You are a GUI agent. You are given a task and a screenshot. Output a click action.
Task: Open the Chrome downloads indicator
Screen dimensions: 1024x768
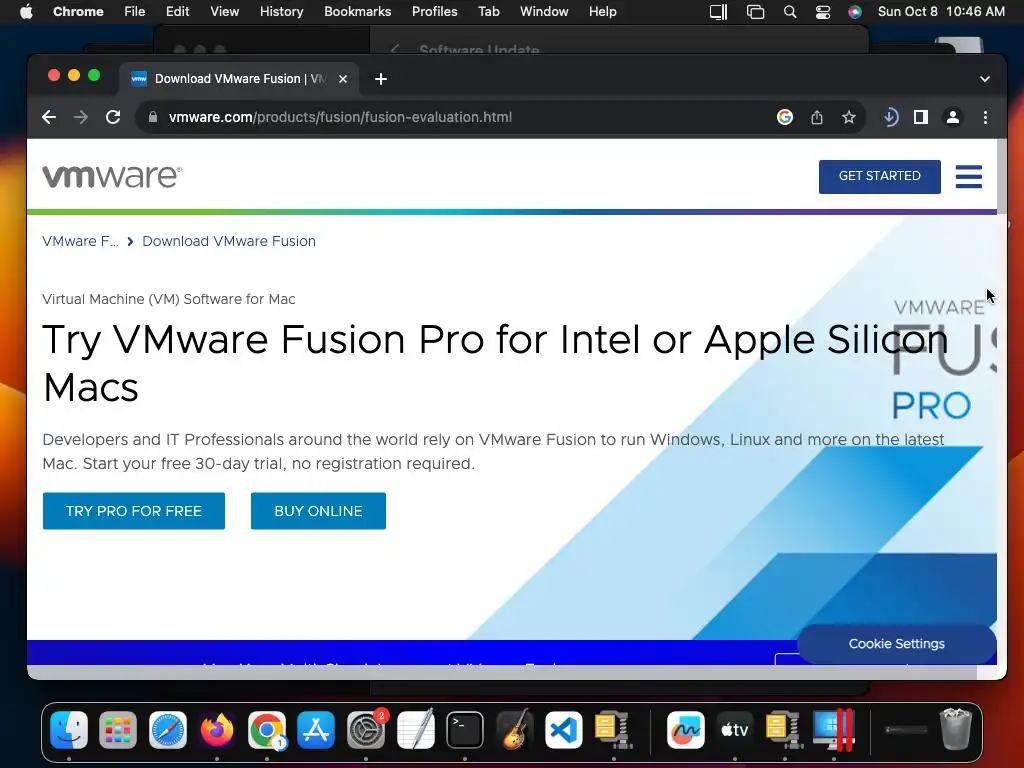[890, 118]
